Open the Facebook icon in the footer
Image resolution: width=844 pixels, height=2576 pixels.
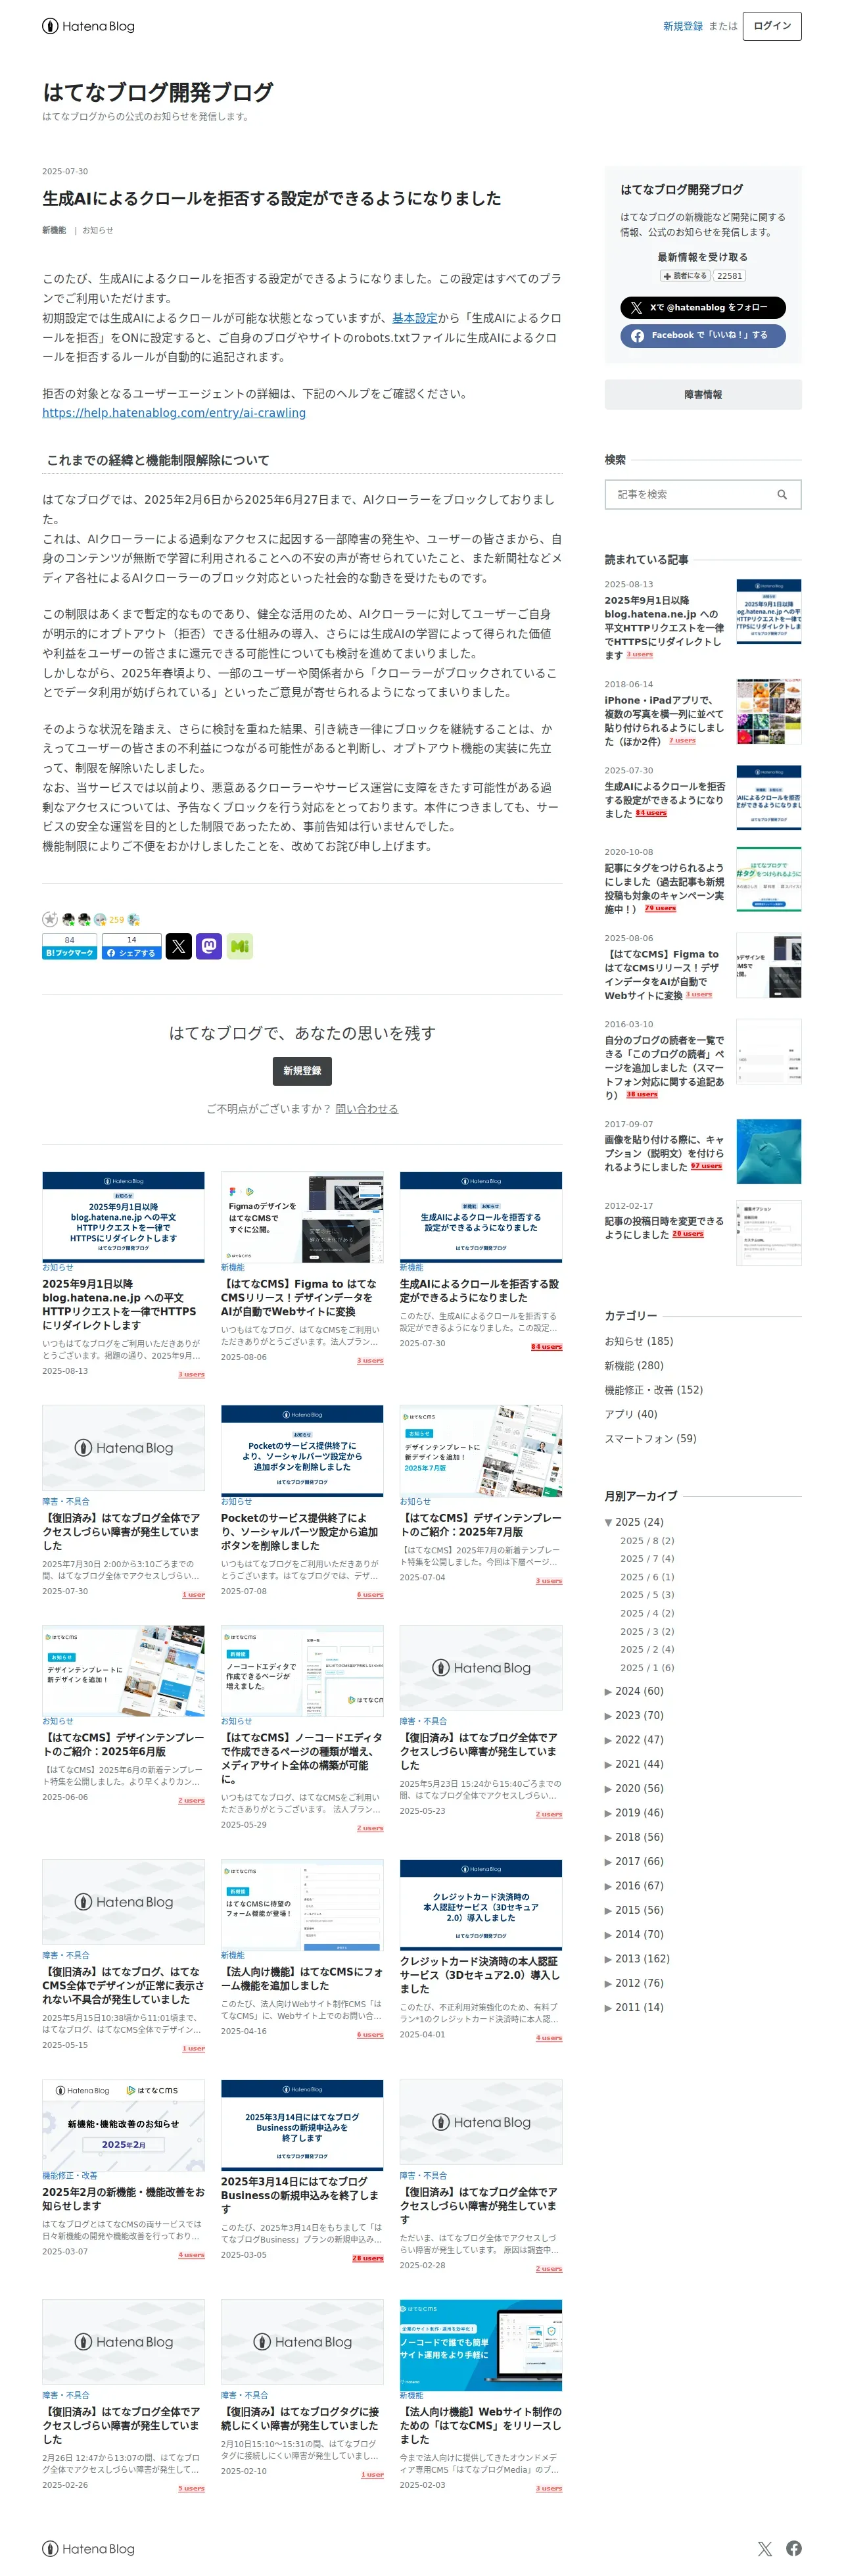point(794,2548)
